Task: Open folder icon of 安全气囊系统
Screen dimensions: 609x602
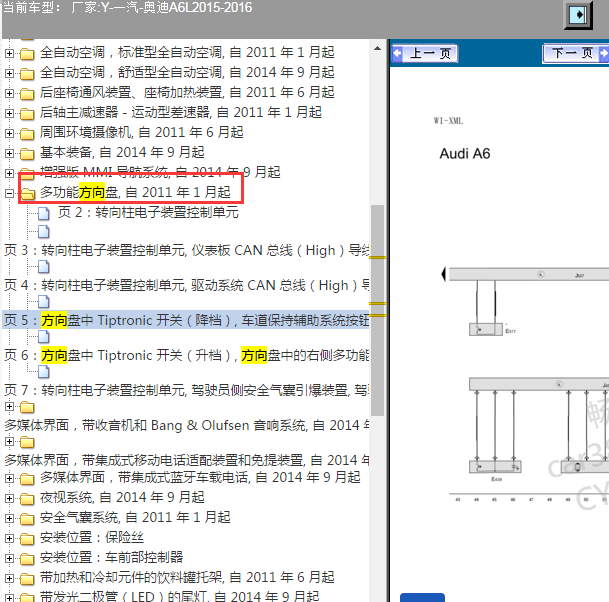Action: [x=27, y=518]
